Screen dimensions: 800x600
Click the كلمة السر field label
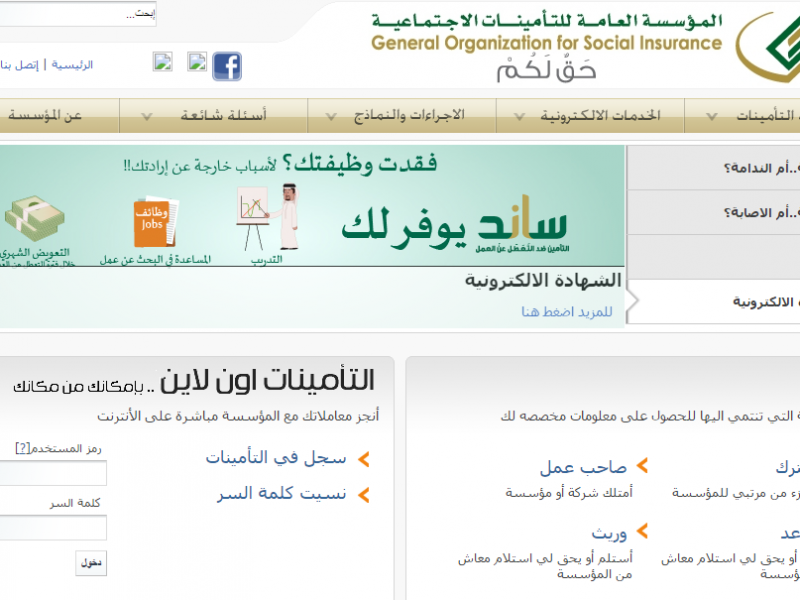[75, 504]
